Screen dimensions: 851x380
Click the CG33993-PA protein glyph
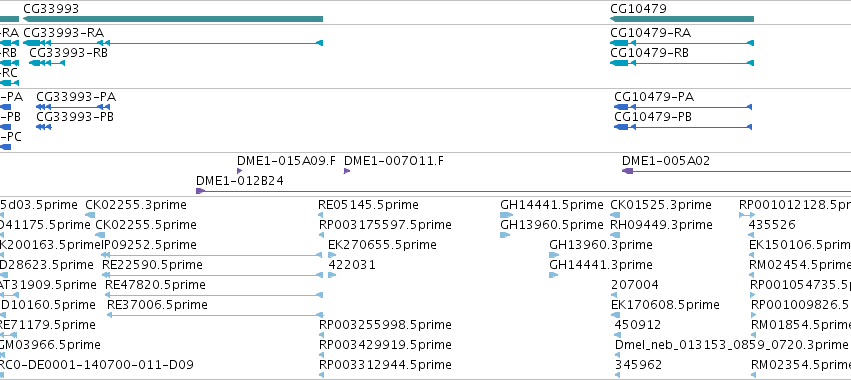(73, 107)
